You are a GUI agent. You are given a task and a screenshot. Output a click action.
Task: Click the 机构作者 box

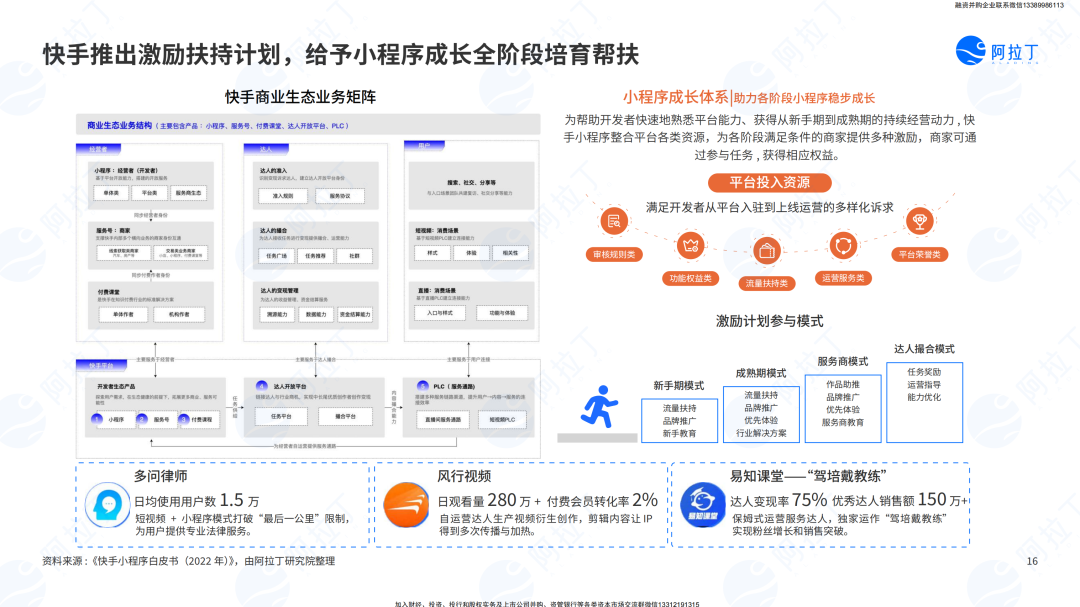(x=179, y=314)
